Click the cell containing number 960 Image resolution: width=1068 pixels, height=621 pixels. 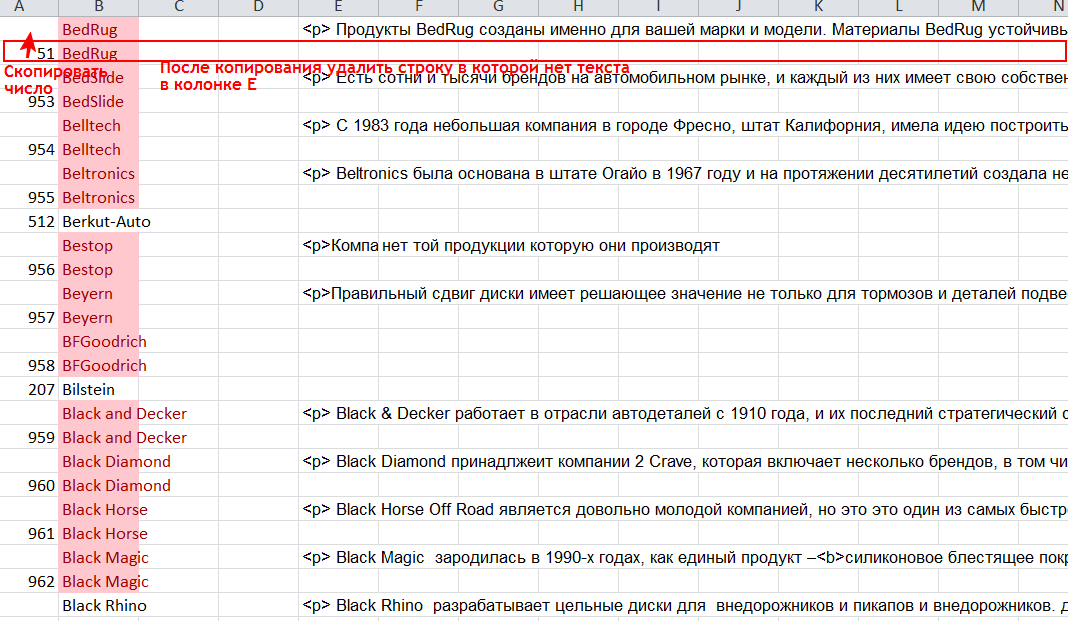[x=29, y=485]
